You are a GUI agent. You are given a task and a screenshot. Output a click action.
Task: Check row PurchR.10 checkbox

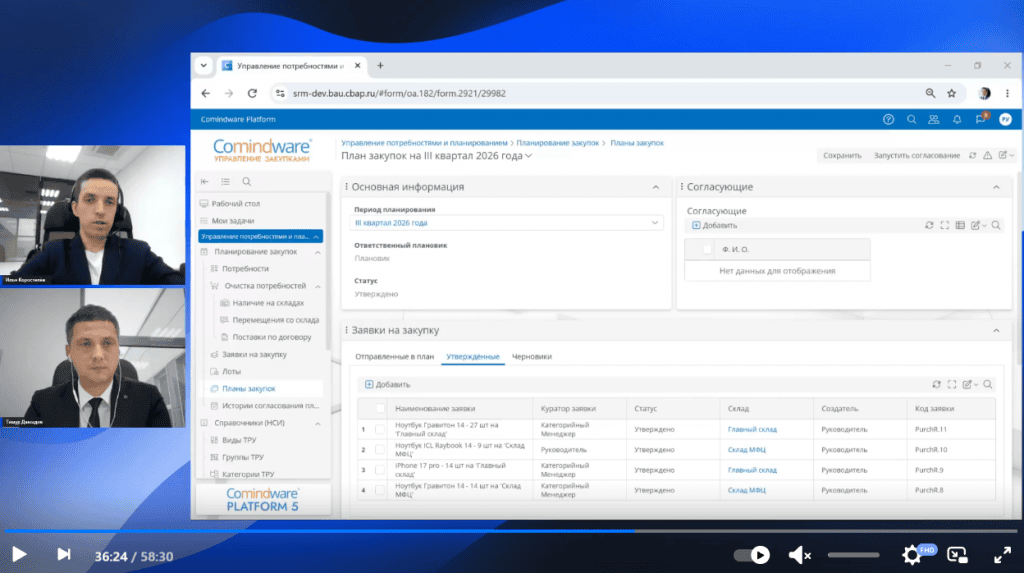point(379,450)
